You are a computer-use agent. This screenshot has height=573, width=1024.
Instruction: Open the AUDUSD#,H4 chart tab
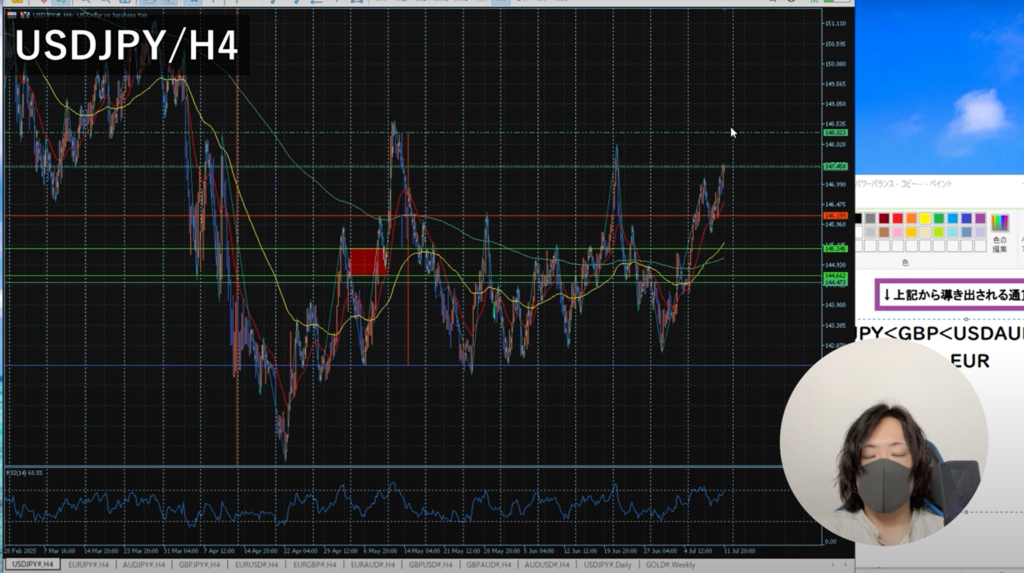pos(547,565)
